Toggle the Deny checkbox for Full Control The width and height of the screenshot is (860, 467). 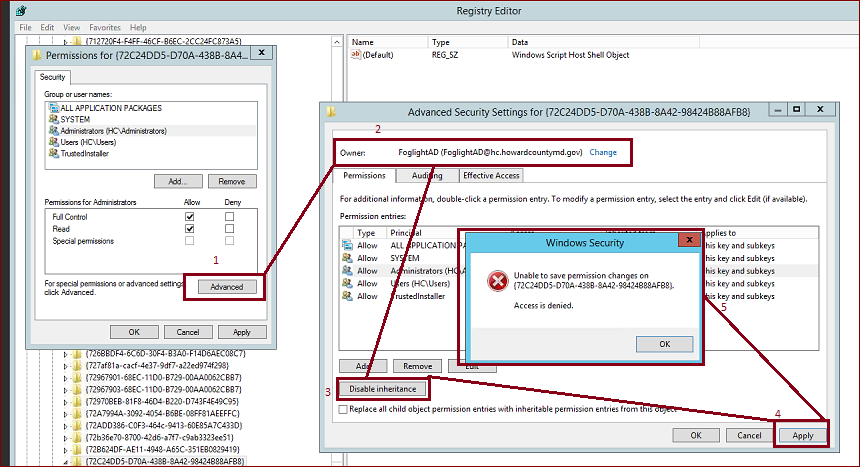tap(229, 217)
